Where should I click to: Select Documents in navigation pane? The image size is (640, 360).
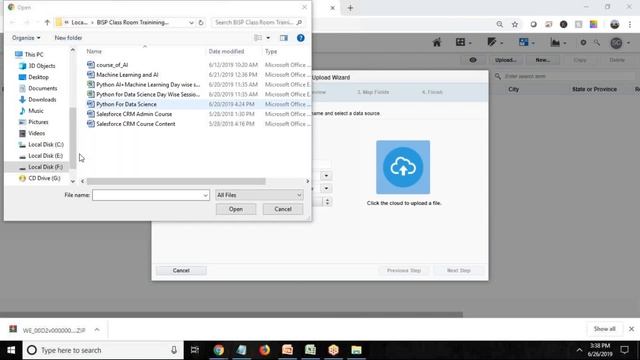(42, 88)
